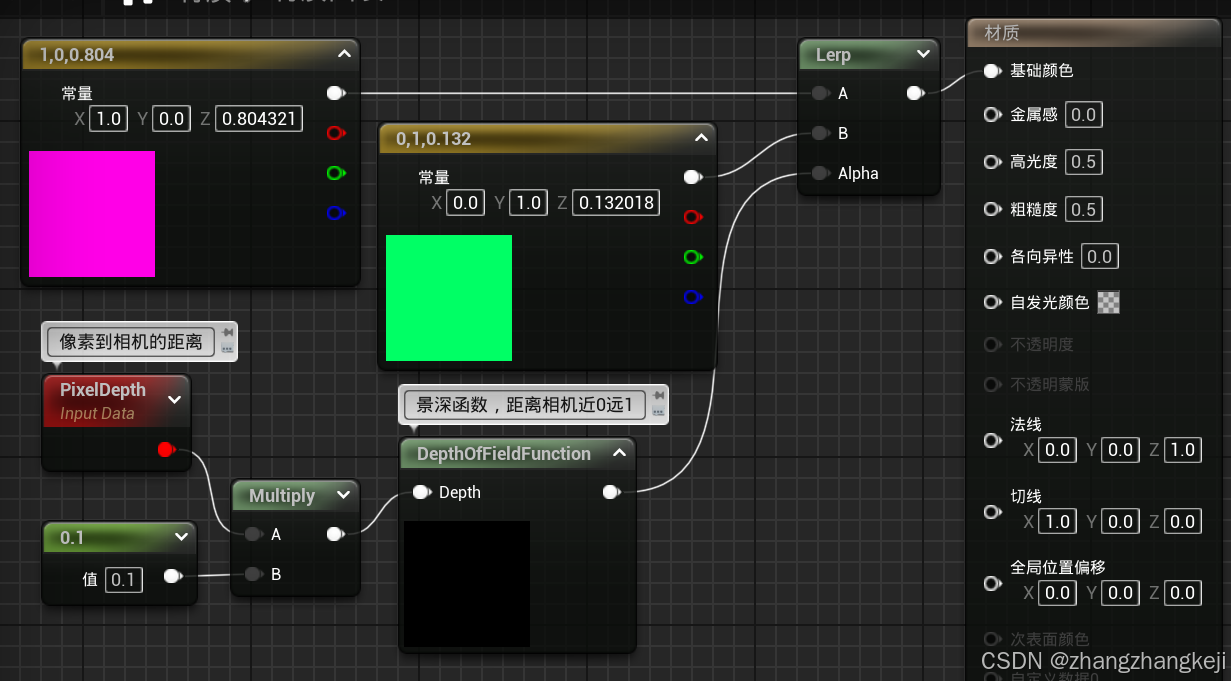Click the Multiply node B input pin
Viewport: 1231px width, 681px height.
pos(253,574)
